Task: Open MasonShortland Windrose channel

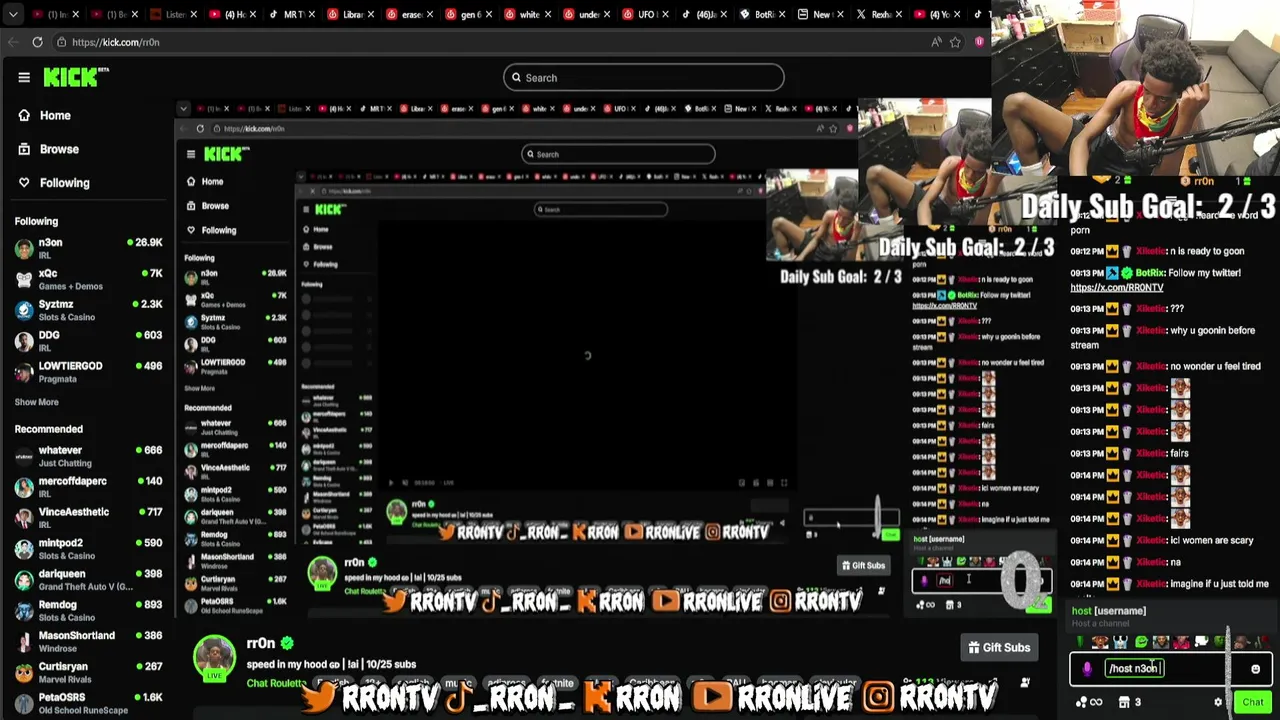Action: click(x=88, y=642)
